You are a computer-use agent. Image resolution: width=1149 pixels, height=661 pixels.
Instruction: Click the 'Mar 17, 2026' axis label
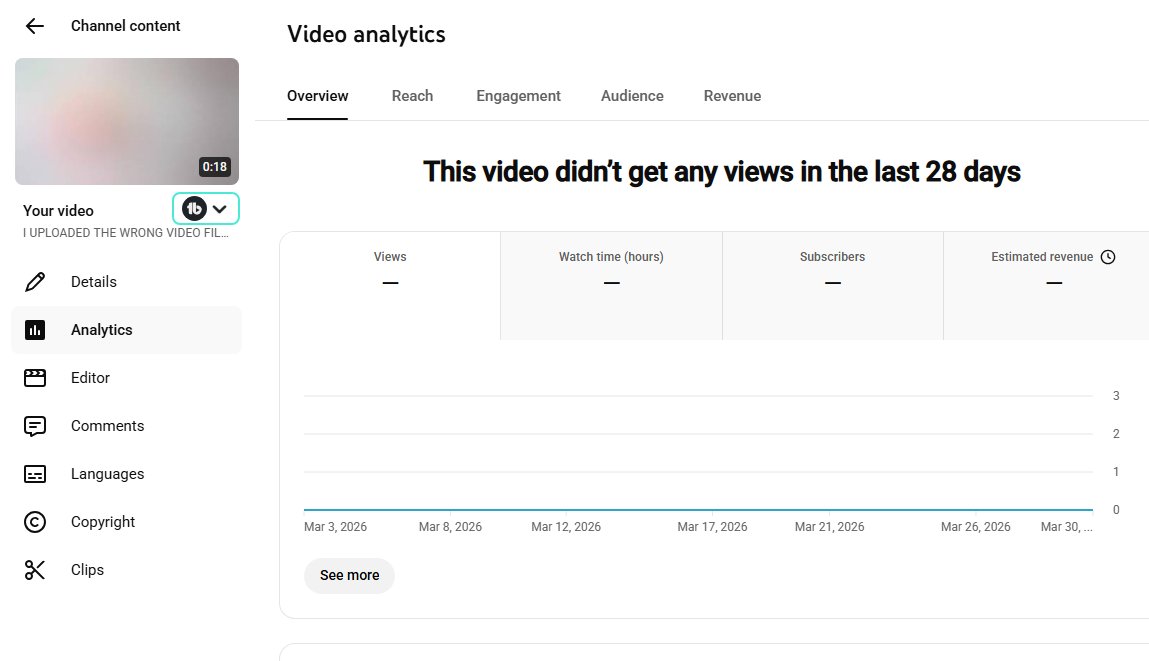pos(712,527)
